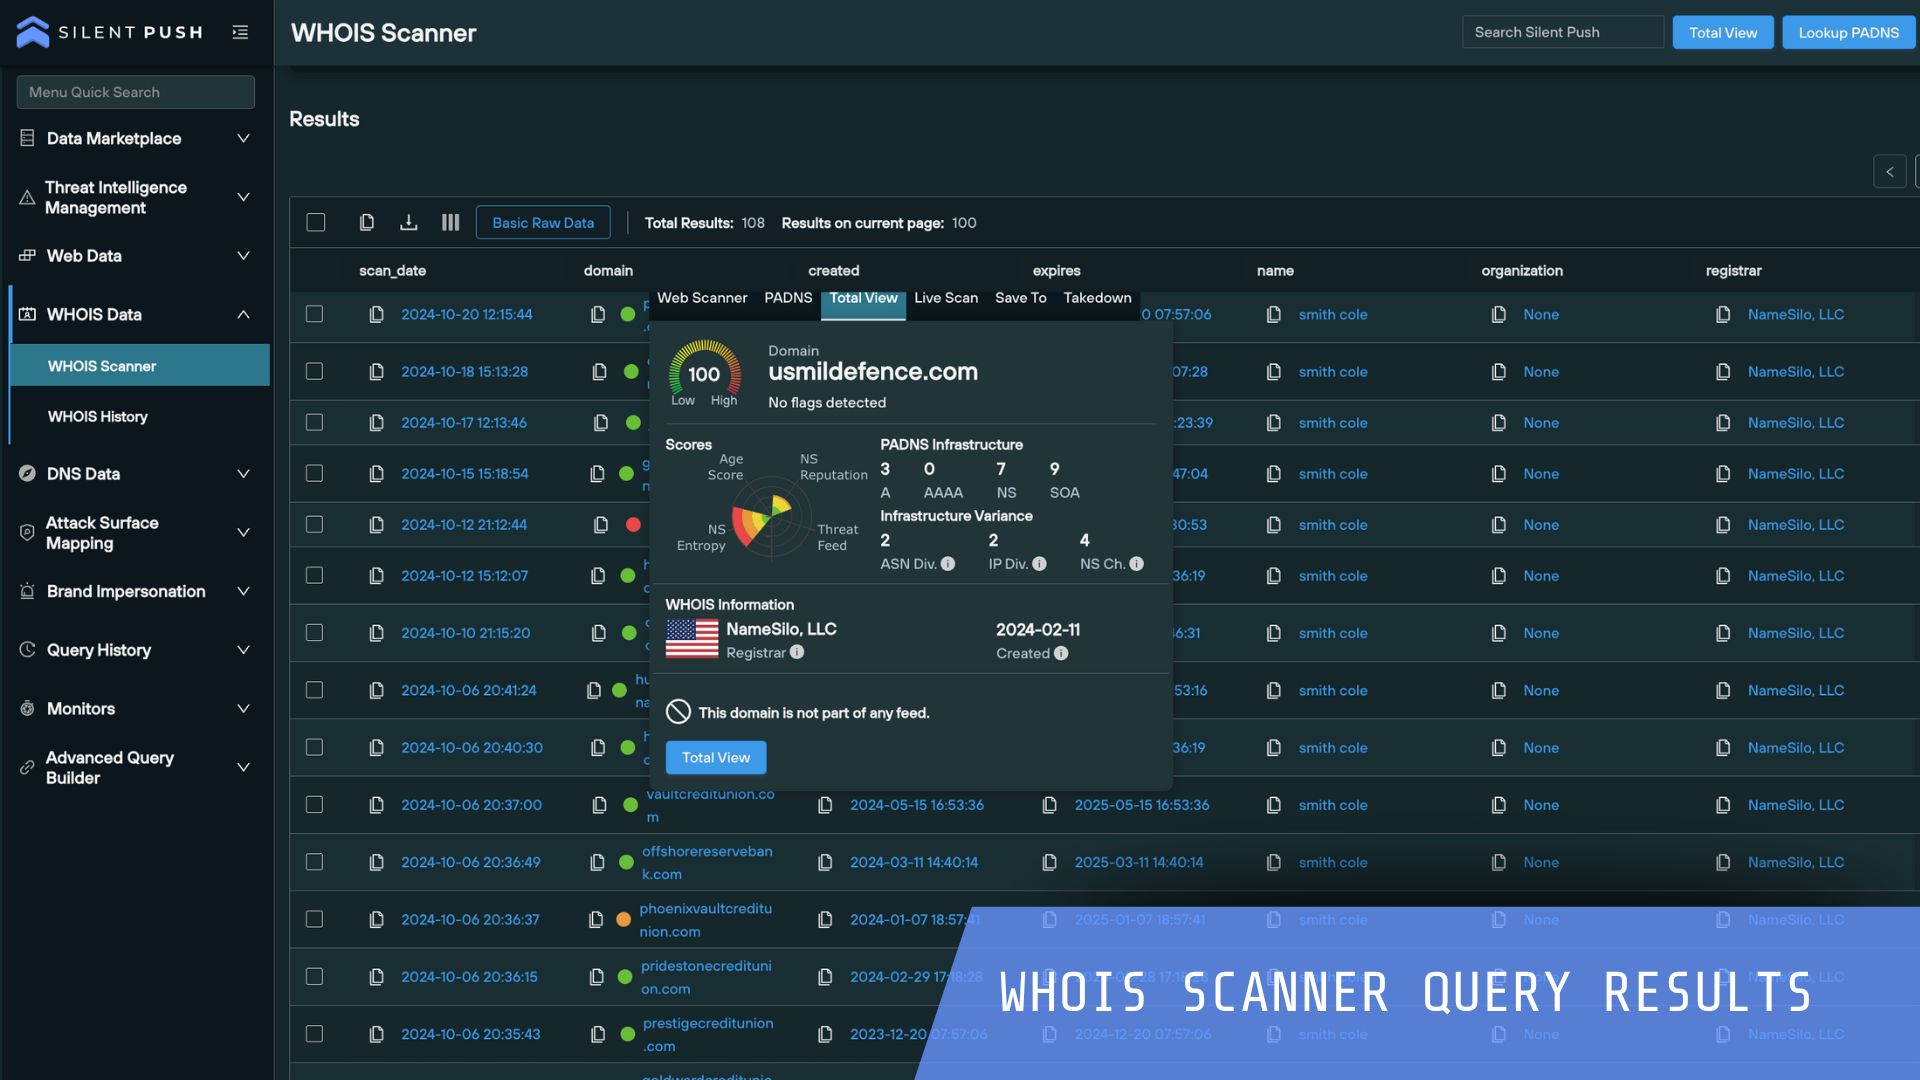Expand Data Marketplace menu
This screenshot has height=1080, width=1920.
(243, 138)
